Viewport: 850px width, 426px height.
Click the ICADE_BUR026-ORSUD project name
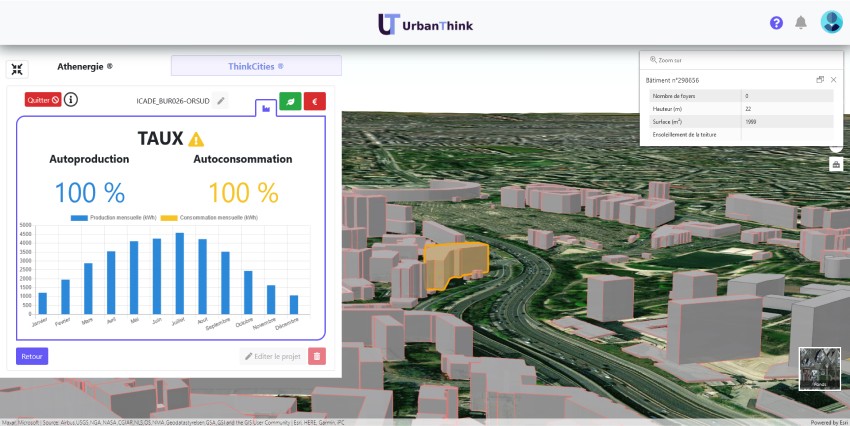pos(173,101)
